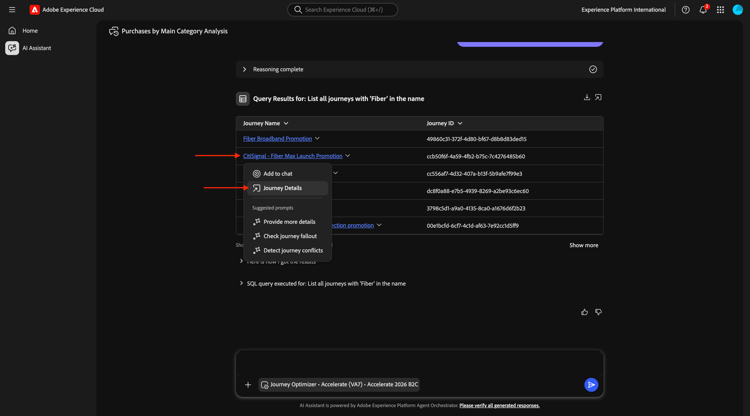
Task: Send the chat message
Action: (591, 384)
